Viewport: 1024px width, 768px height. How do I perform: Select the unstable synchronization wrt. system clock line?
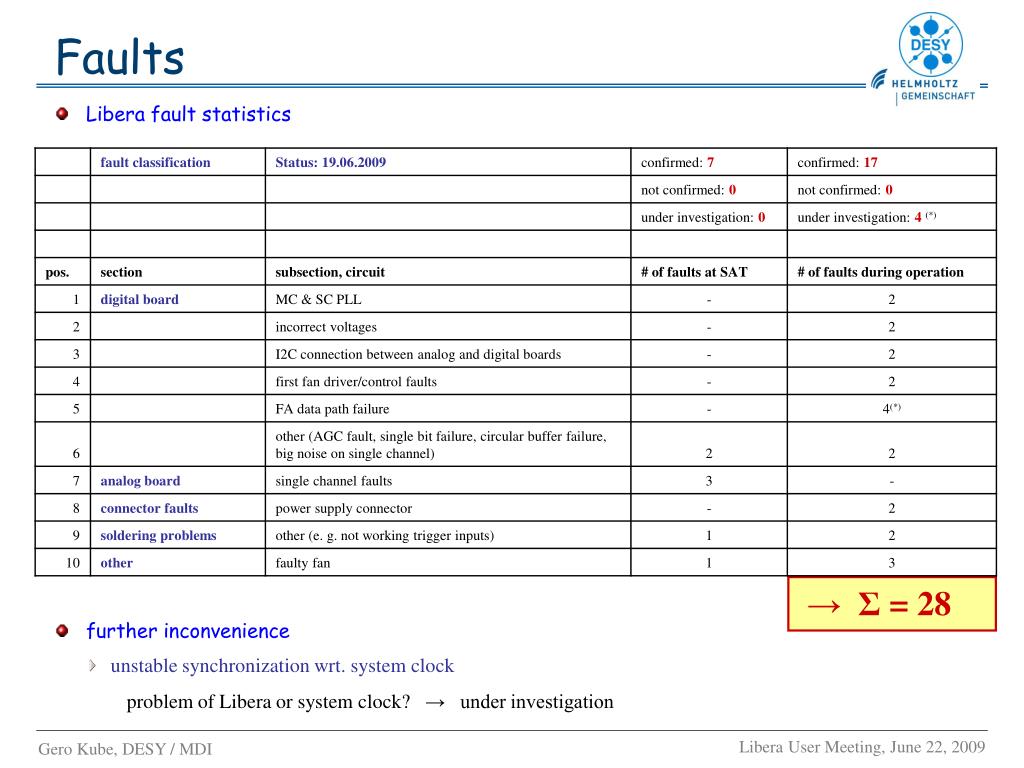tap(281, 665)
